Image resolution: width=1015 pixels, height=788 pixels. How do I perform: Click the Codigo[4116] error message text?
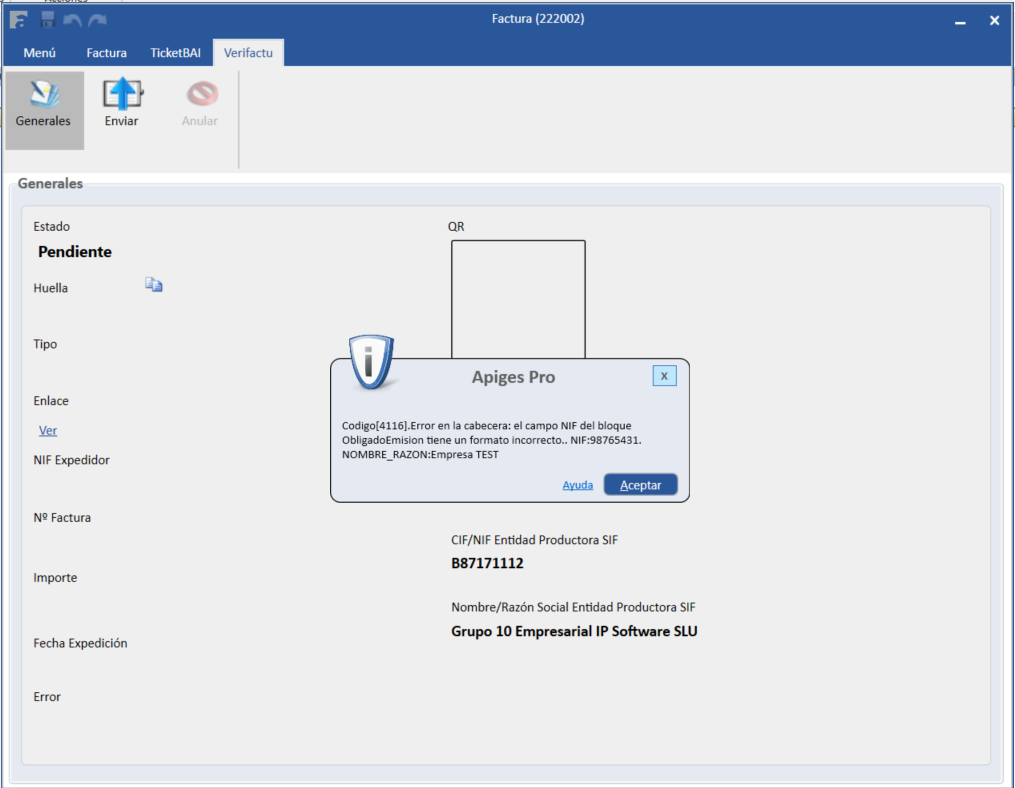492,440
